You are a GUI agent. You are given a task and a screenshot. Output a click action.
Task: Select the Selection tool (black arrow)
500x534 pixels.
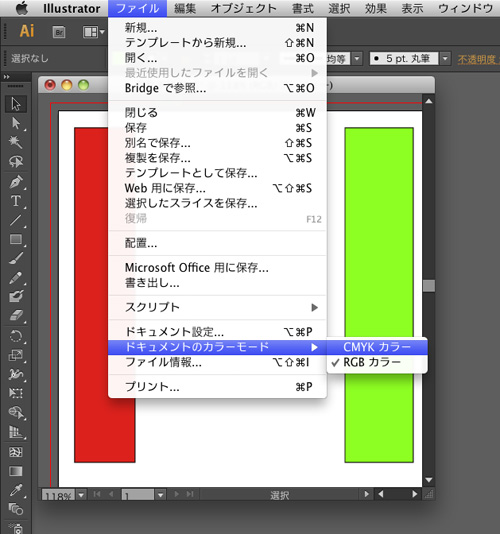pos(16,104)
